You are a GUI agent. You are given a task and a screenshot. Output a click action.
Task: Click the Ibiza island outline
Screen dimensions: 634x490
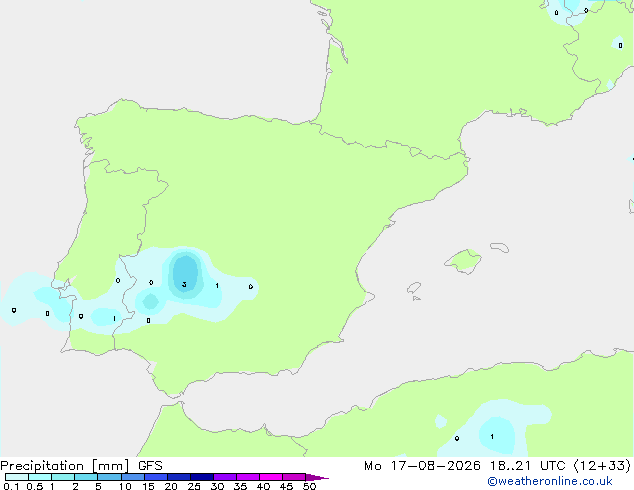[414, 288]
